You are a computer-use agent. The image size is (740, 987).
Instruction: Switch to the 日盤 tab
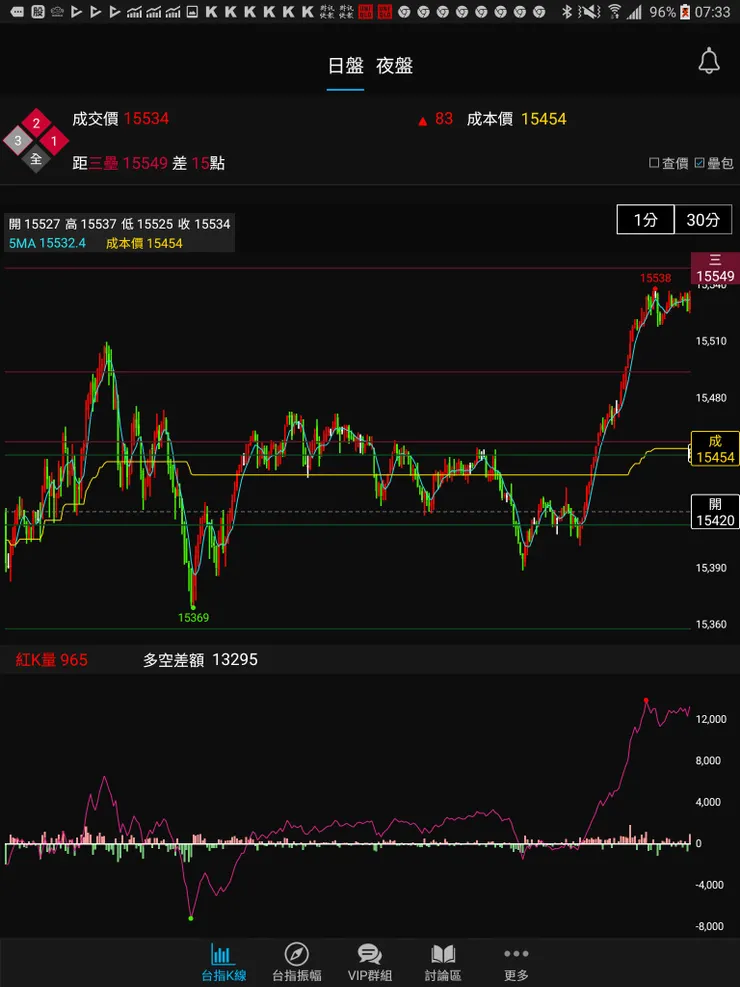[x=345, y=66]
